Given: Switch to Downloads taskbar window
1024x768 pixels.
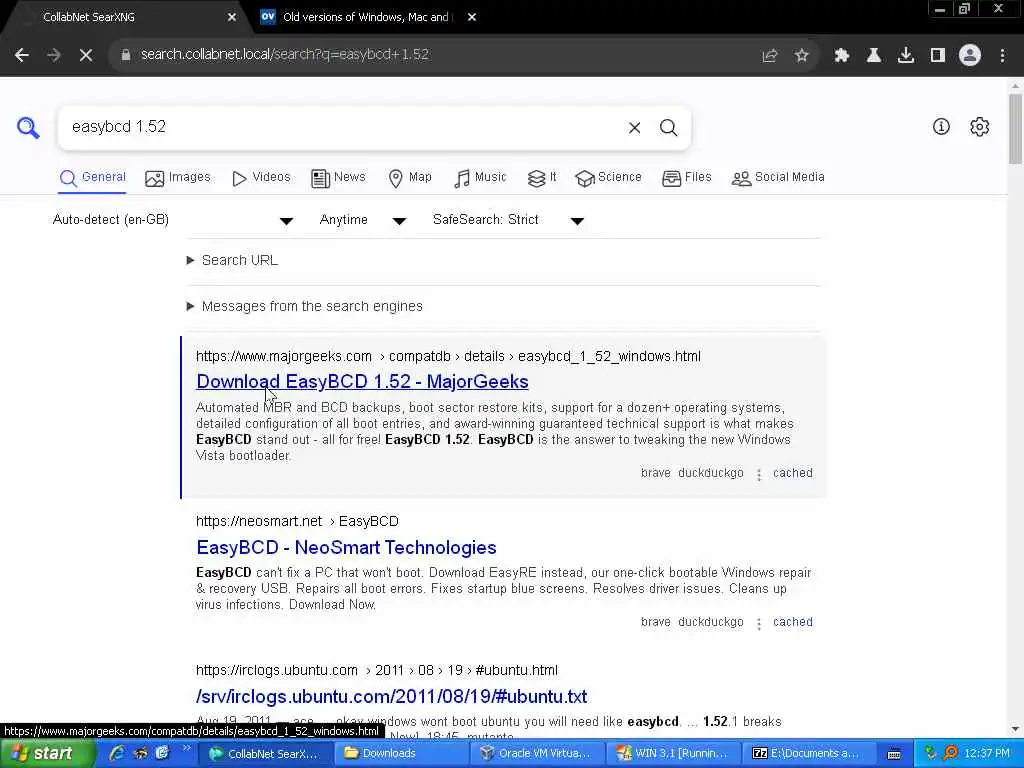Looking at the screenshot, I should [401, 754].
